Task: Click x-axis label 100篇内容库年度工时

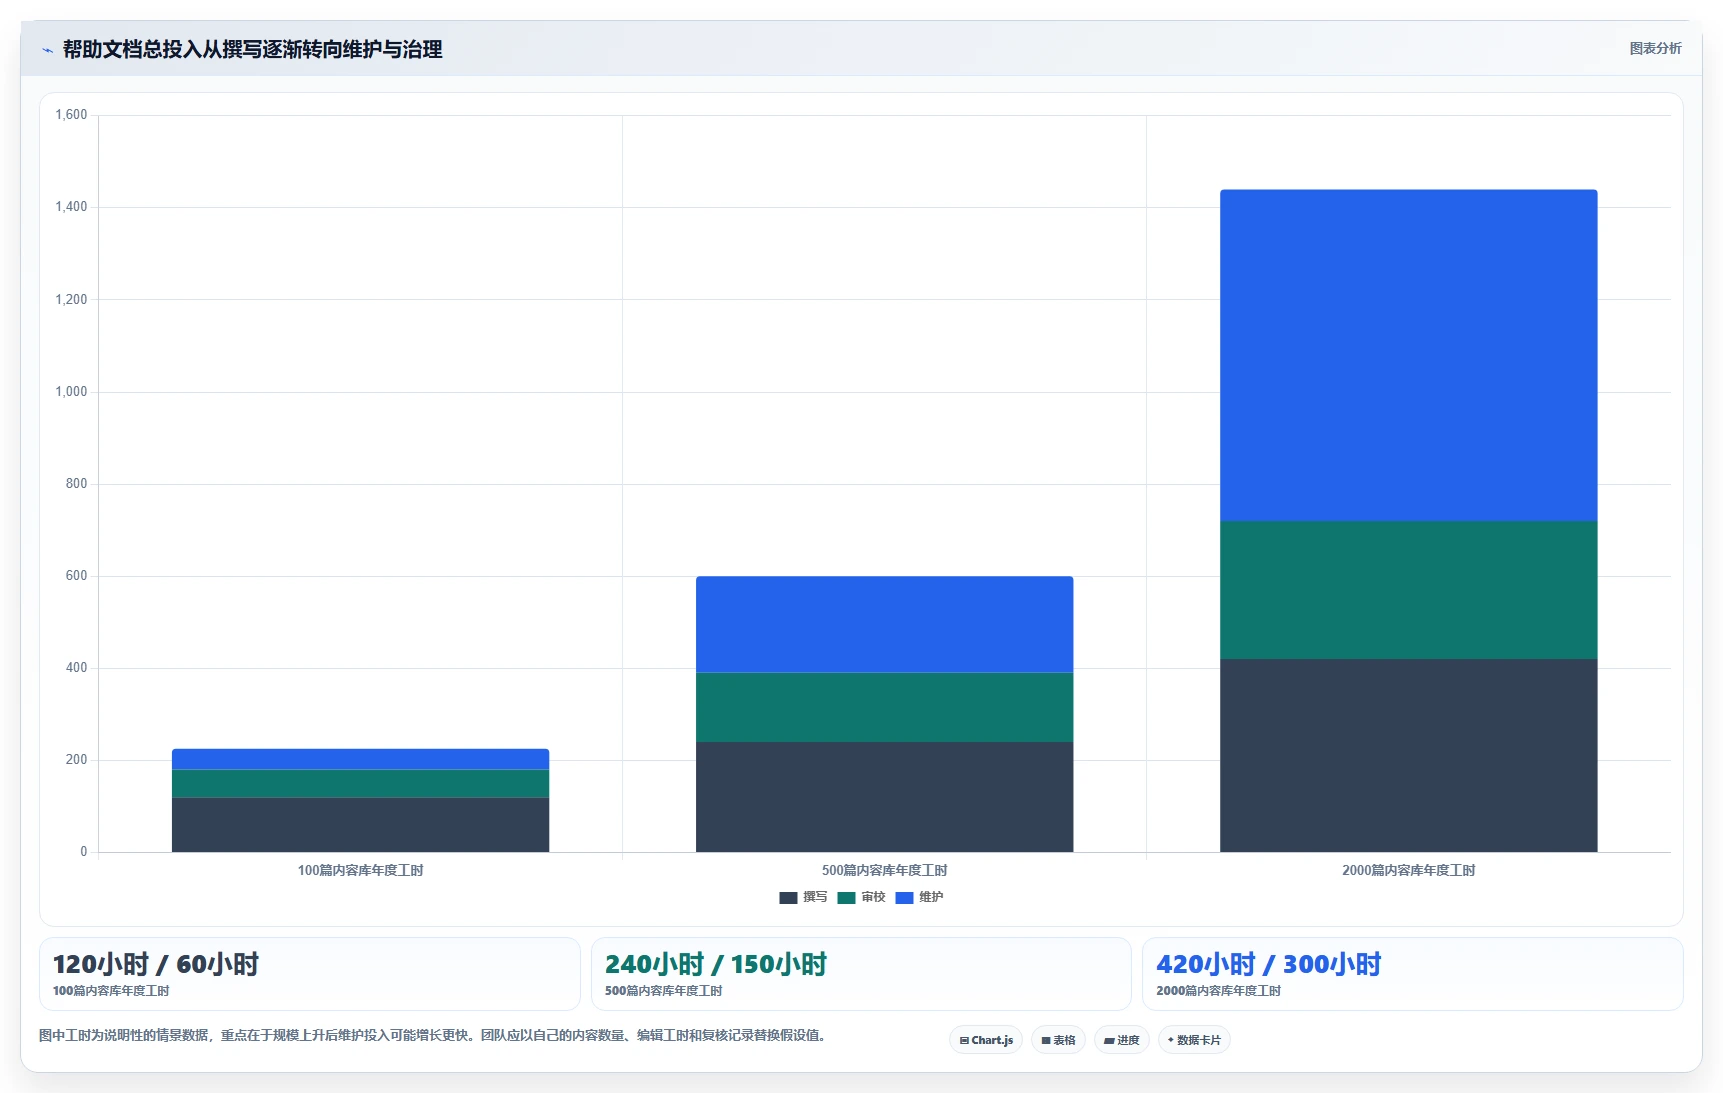Action: click(x=360, y=870)
